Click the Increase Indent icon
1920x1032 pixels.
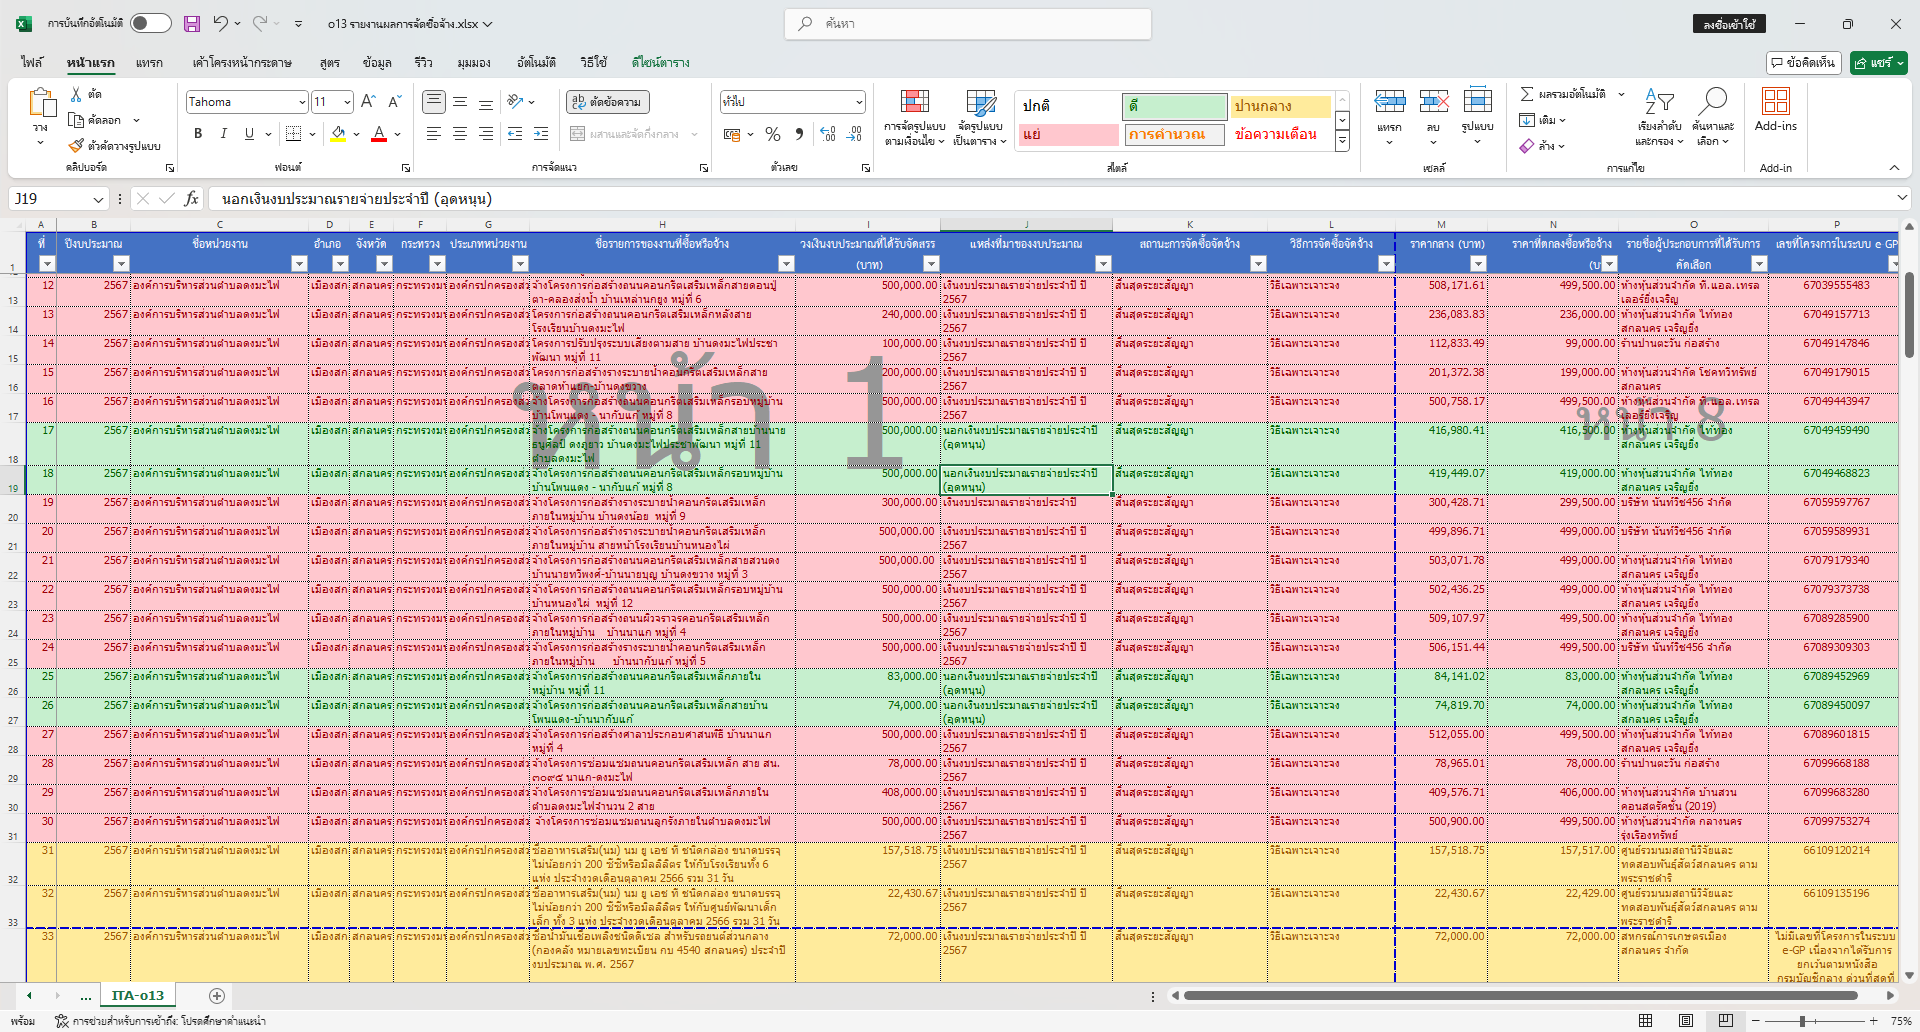tap(541, 134)
